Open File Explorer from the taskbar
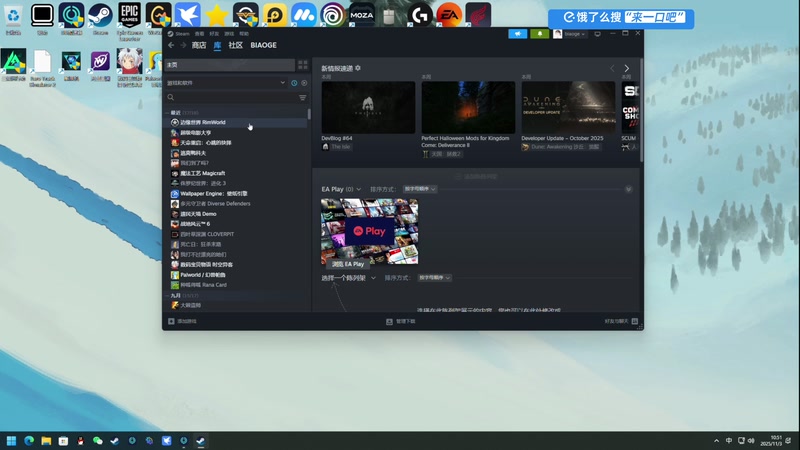The height and width of the screenshot is (450, 800). click(x=46, y=441)
